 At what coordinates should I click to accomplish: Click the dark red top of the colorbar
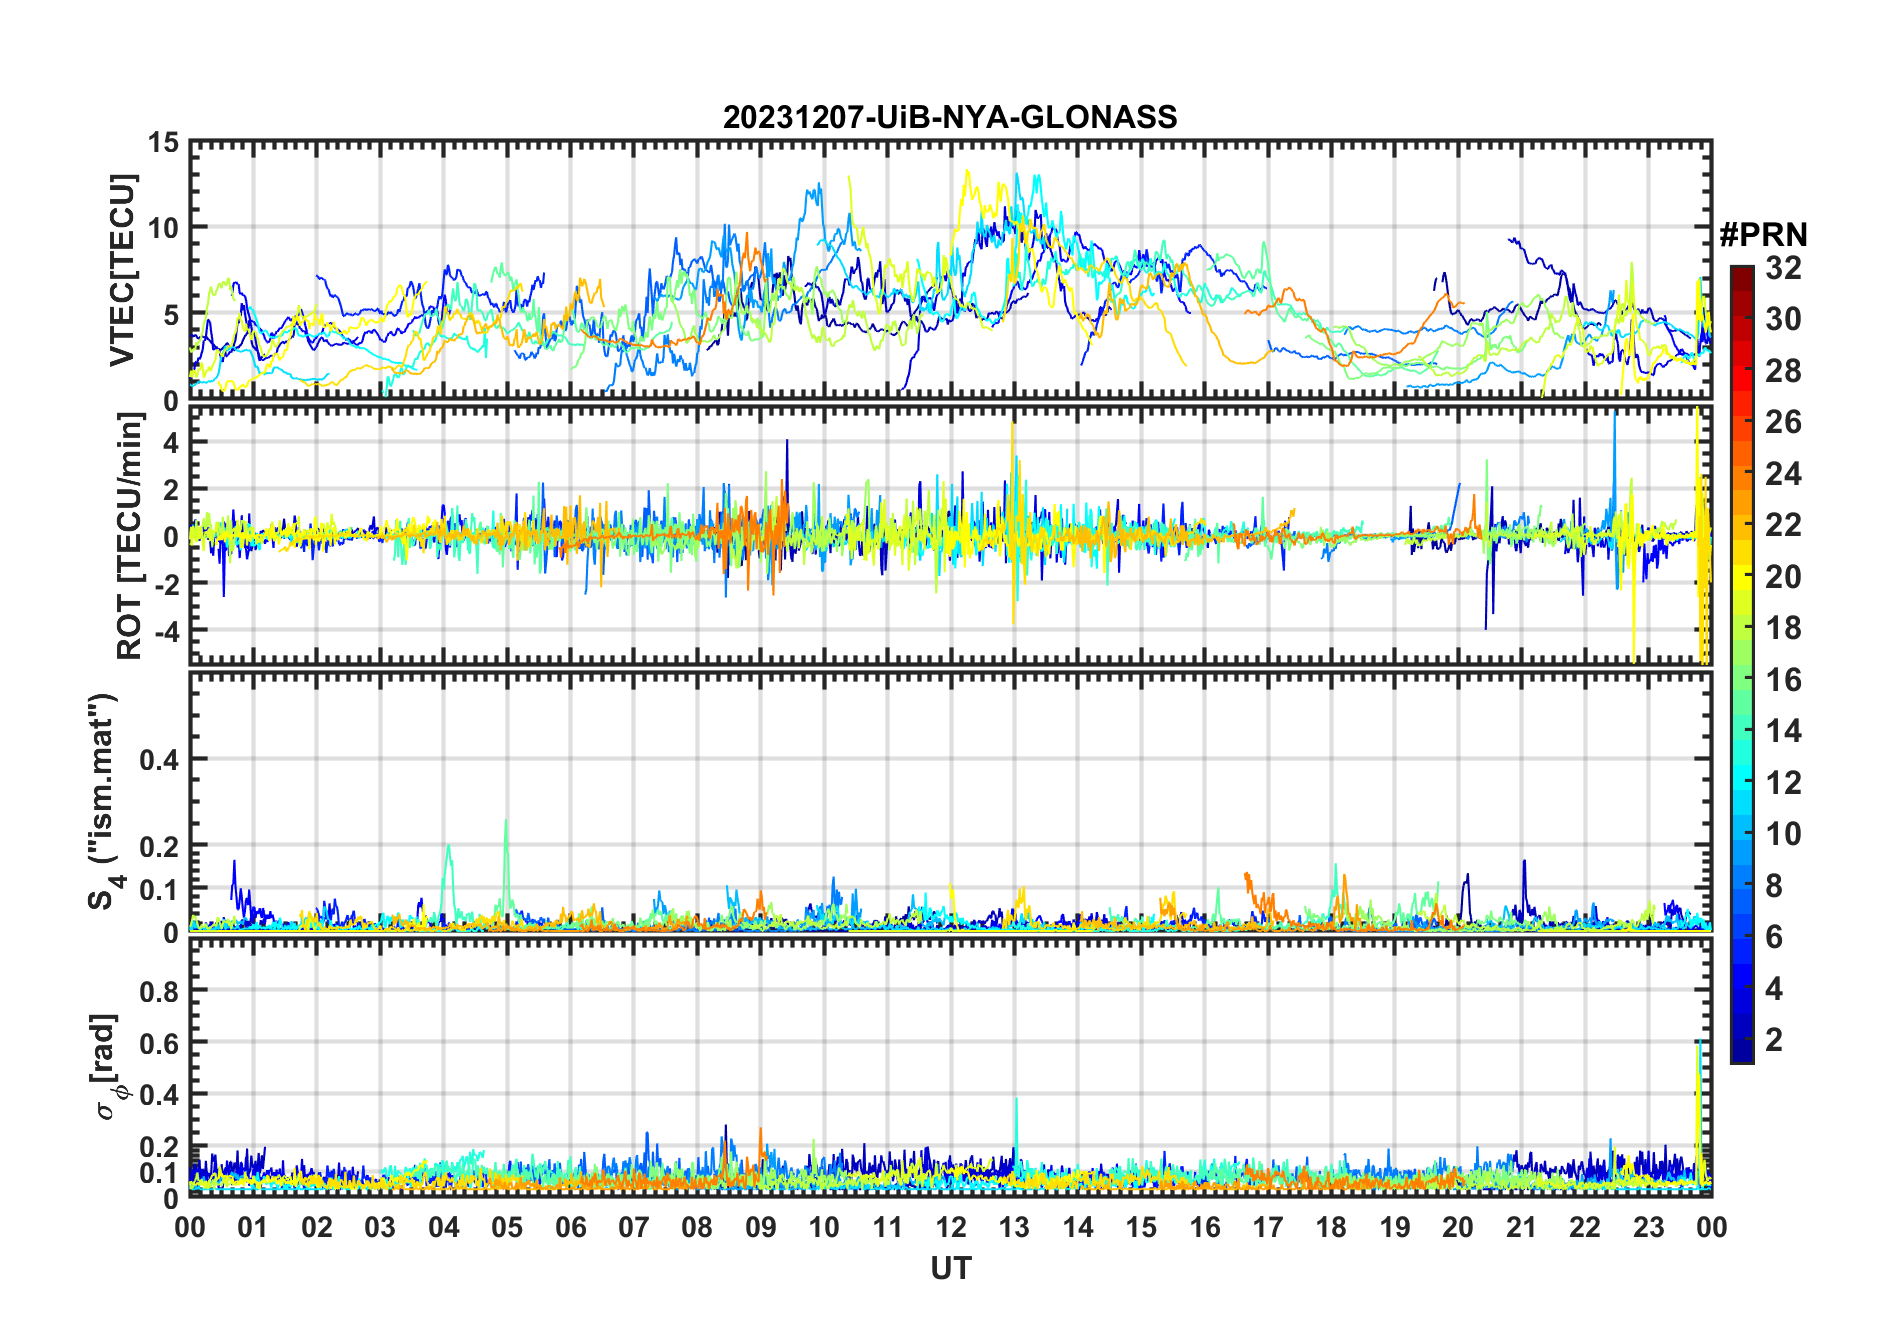1742,277
